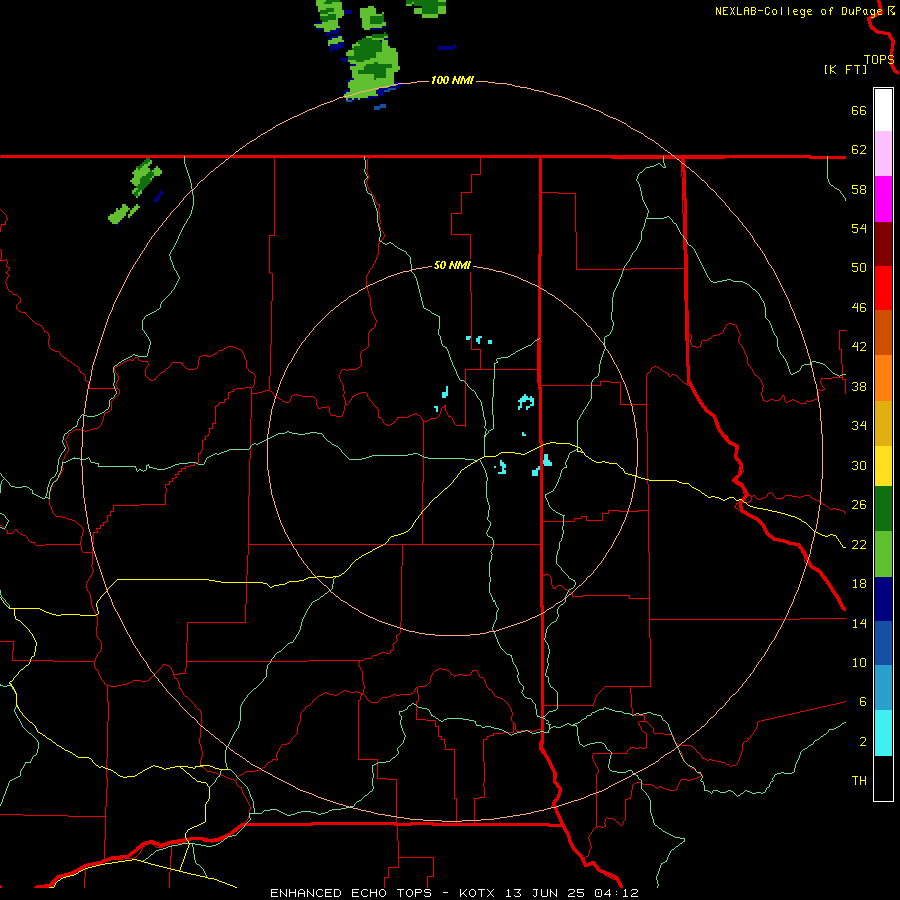Click the 22 legend value

click(x=859, y=544)
